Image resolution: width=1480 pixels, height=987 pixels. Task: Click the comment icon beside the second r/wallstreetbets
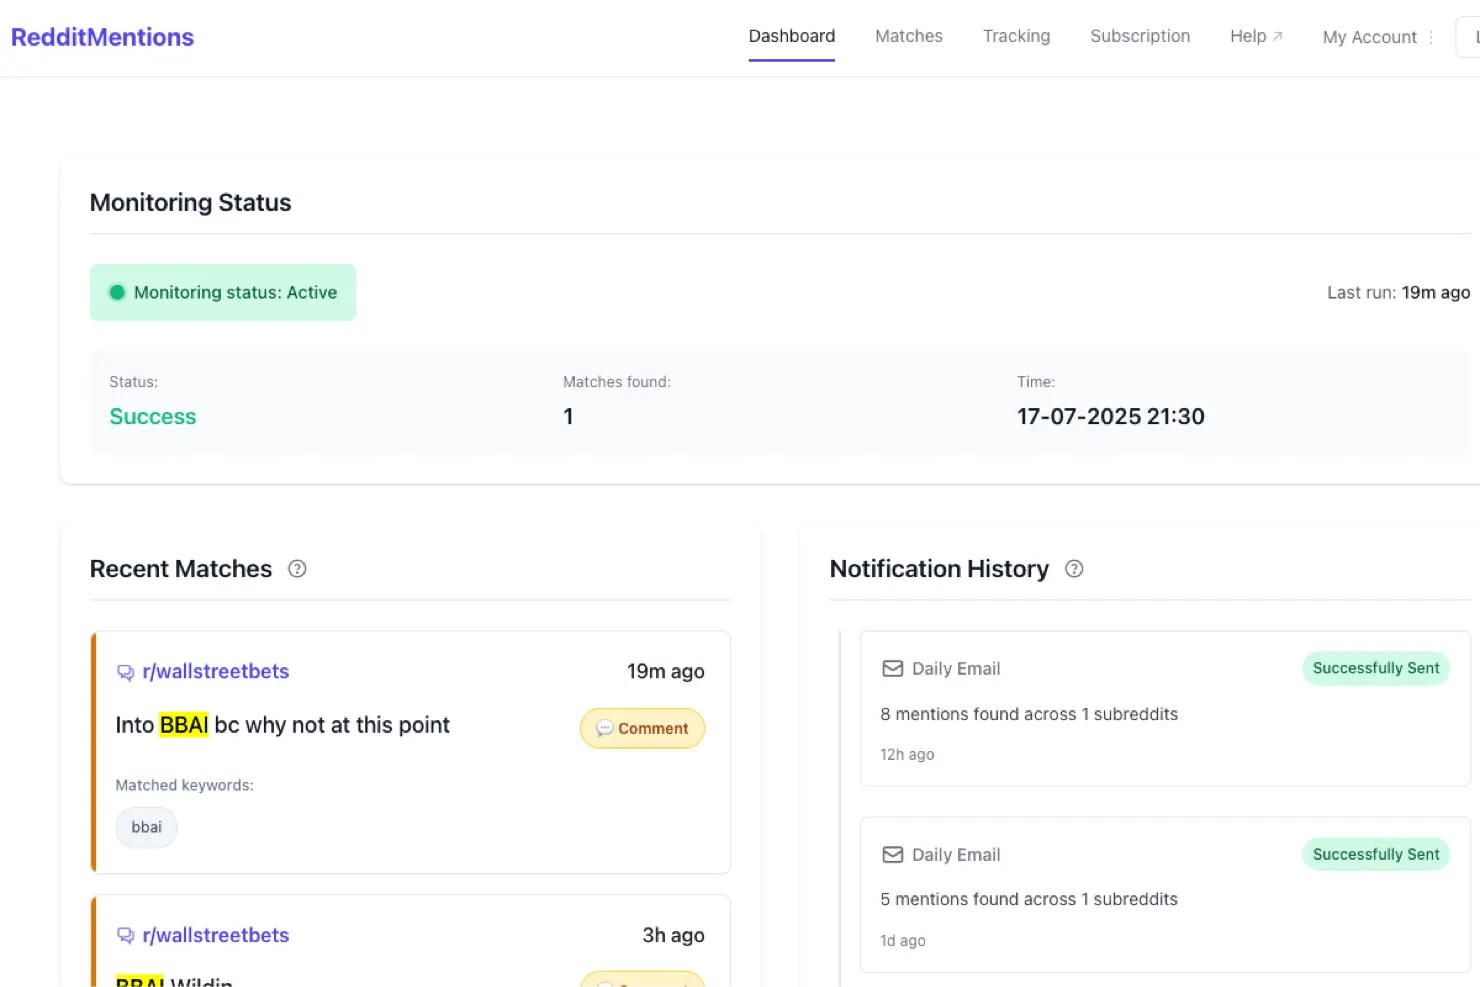pyautogui.click(x=126, y=936)
